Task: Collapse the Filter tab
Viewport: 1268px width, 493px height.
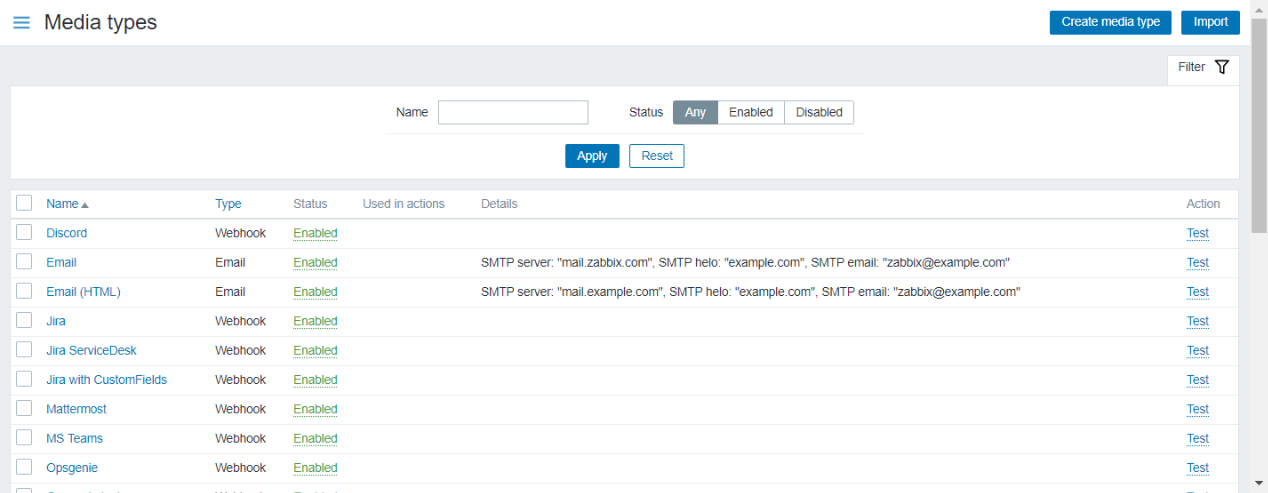Action: 1203,68
